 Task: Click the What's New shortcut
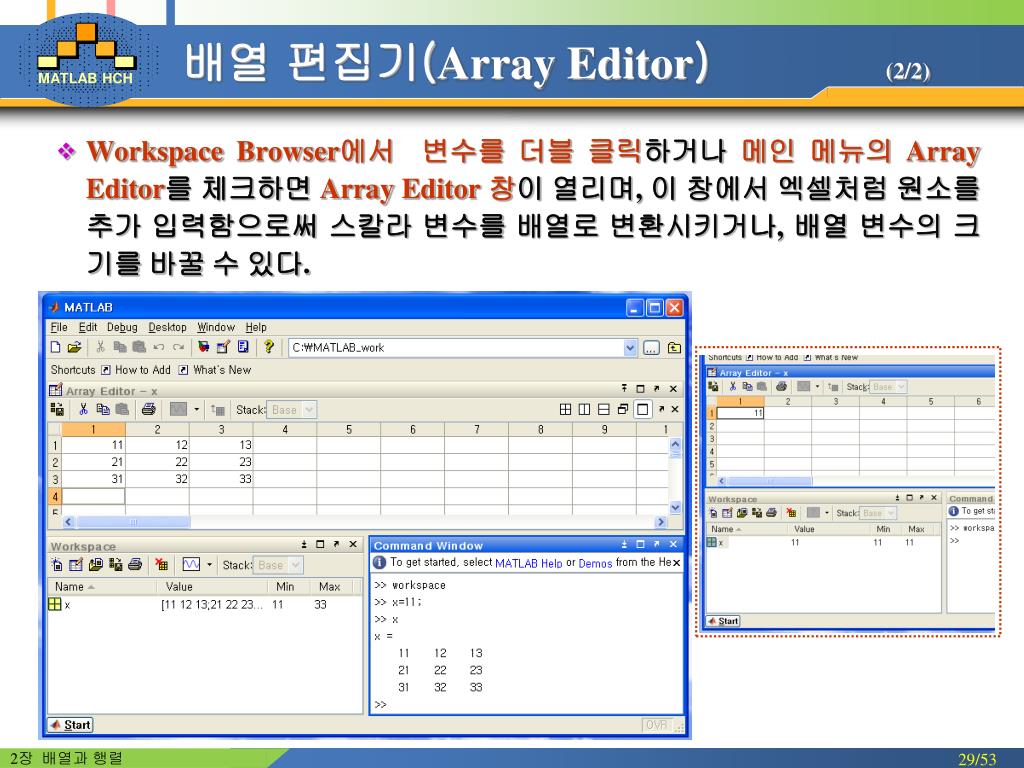[x=215, y=370]
